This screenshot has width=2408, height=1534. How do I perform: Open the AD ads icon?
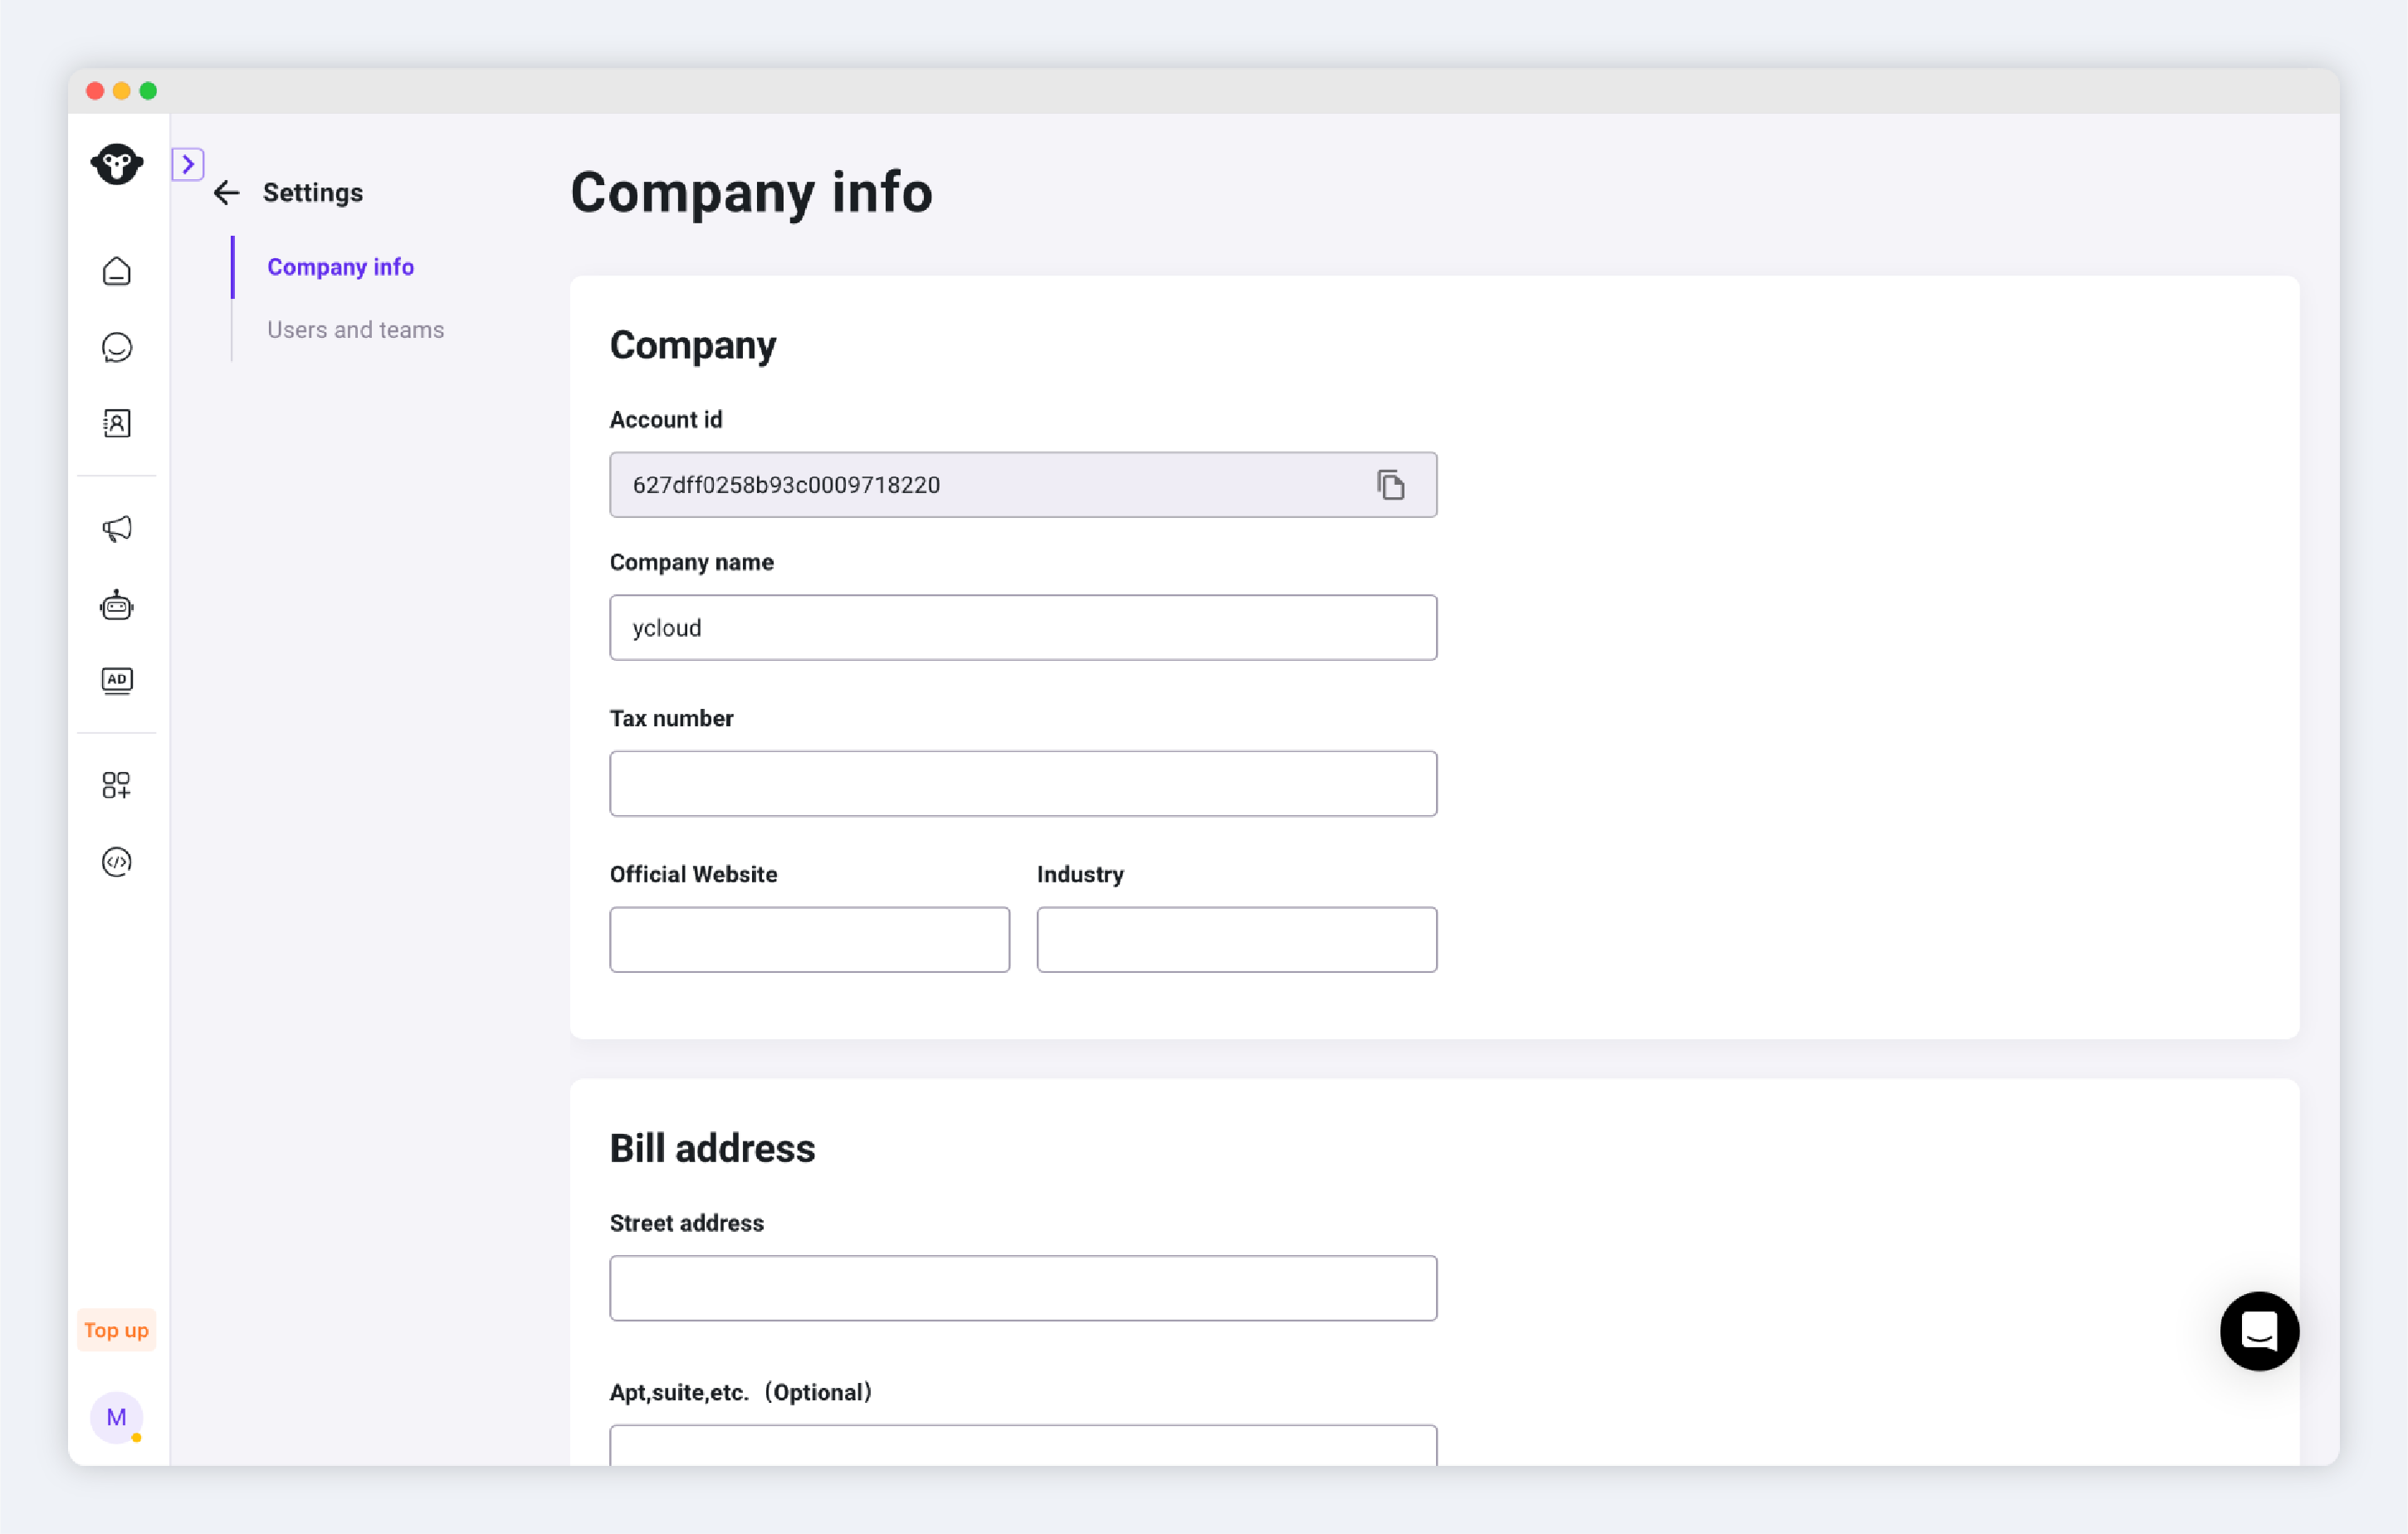[x=117, y=681]
